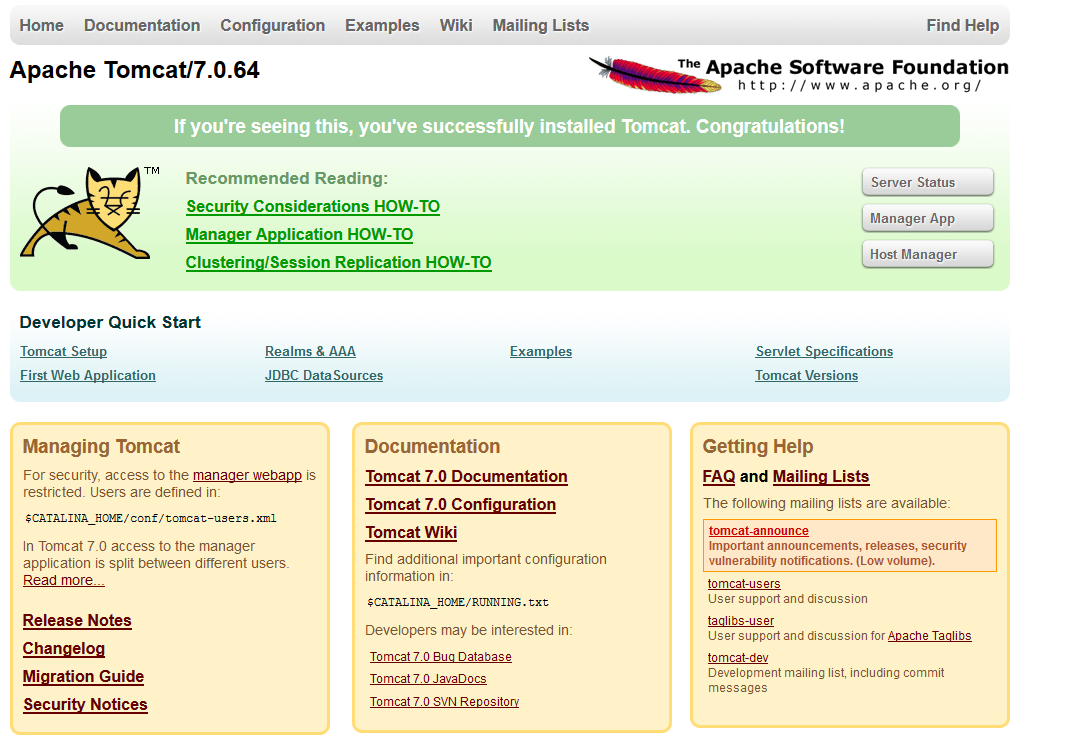Click the Apache Software Foundation feather logo

(x=798, y=74)
